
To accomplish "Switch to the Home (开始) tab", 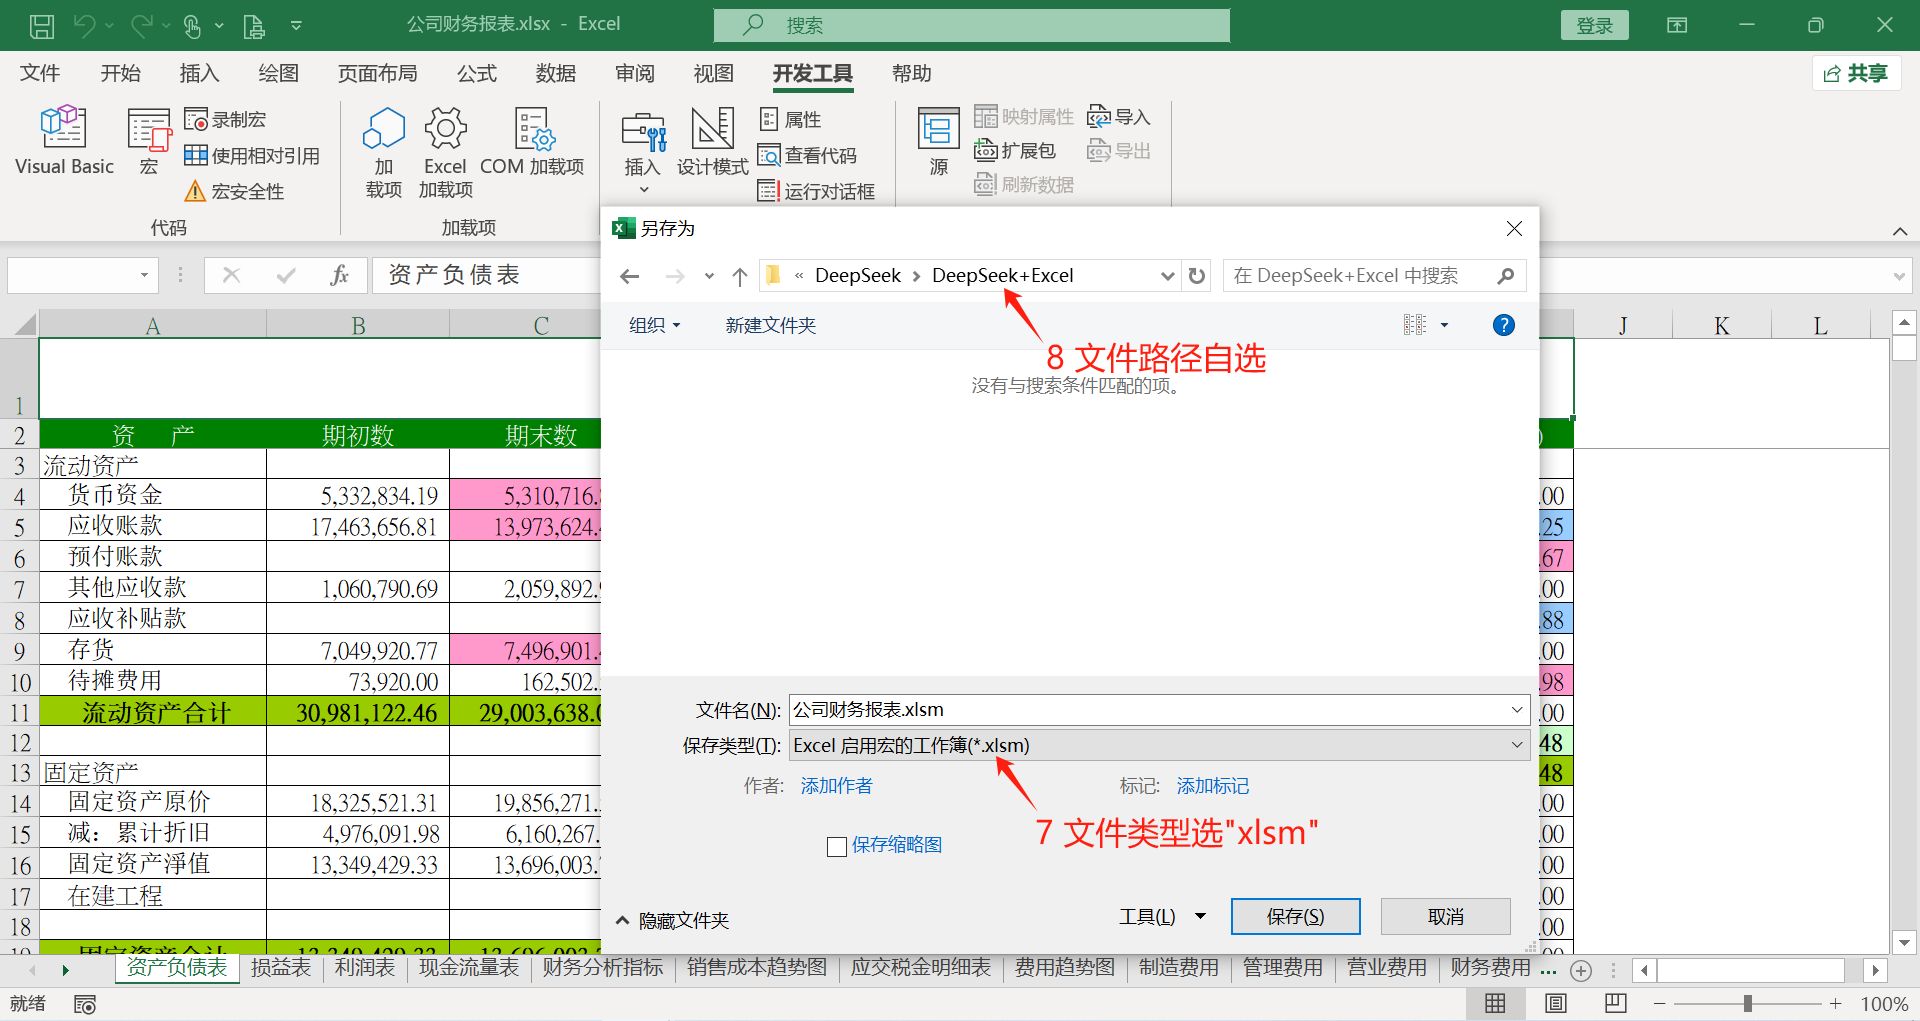I will pos(121,73).
